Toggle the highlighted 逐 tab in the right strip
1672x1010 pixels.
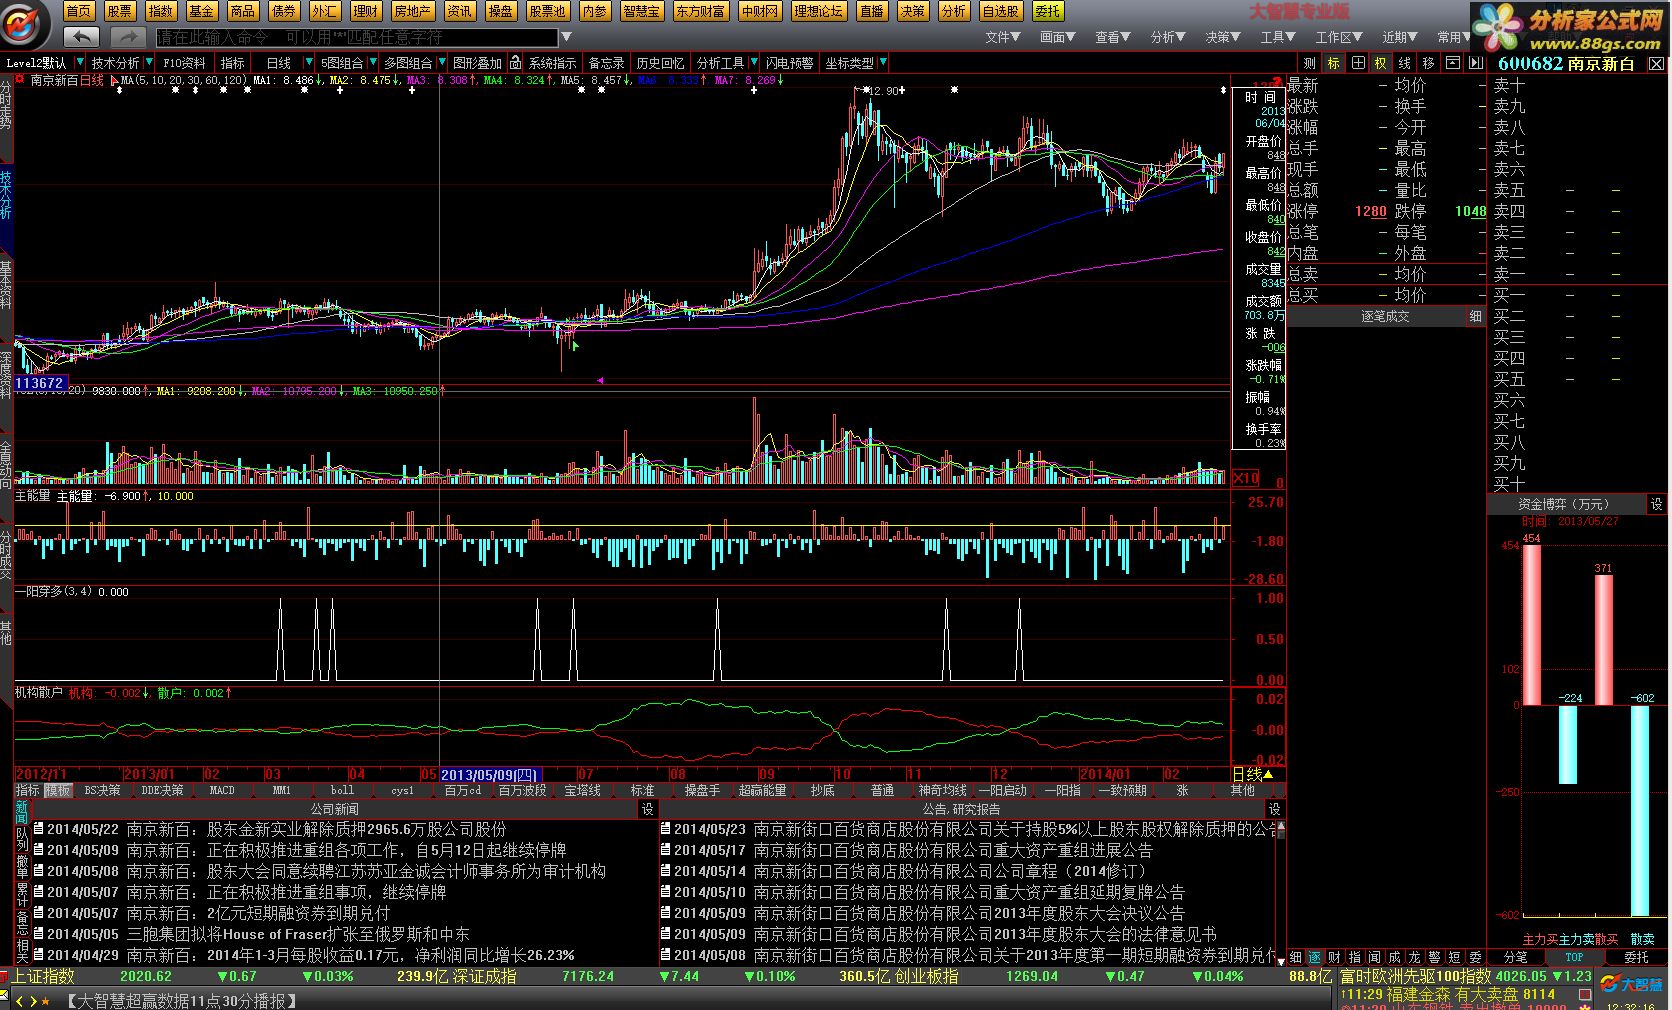click(x=1315, y=957)
